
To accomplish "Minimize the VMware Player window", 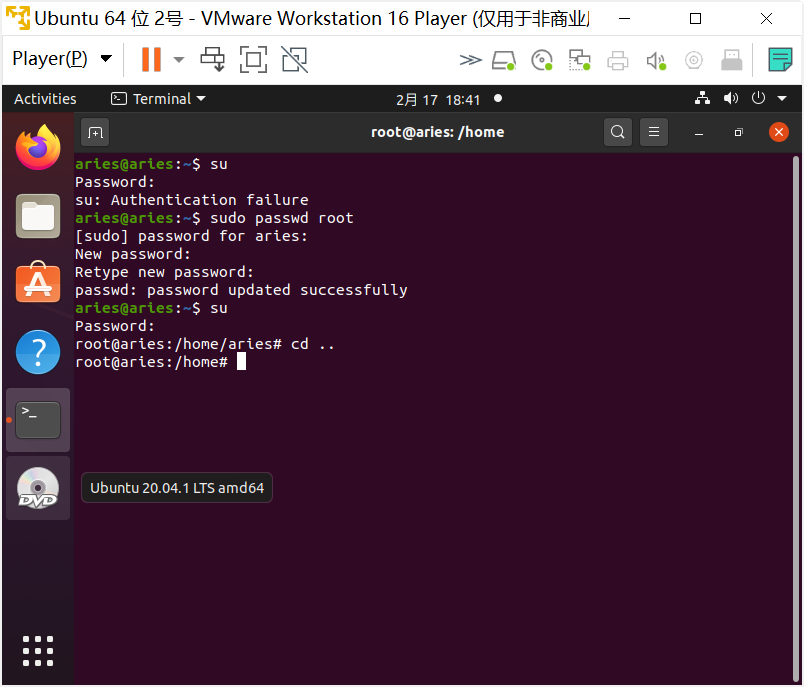I will pyautogui.click(x=625, y=19).
